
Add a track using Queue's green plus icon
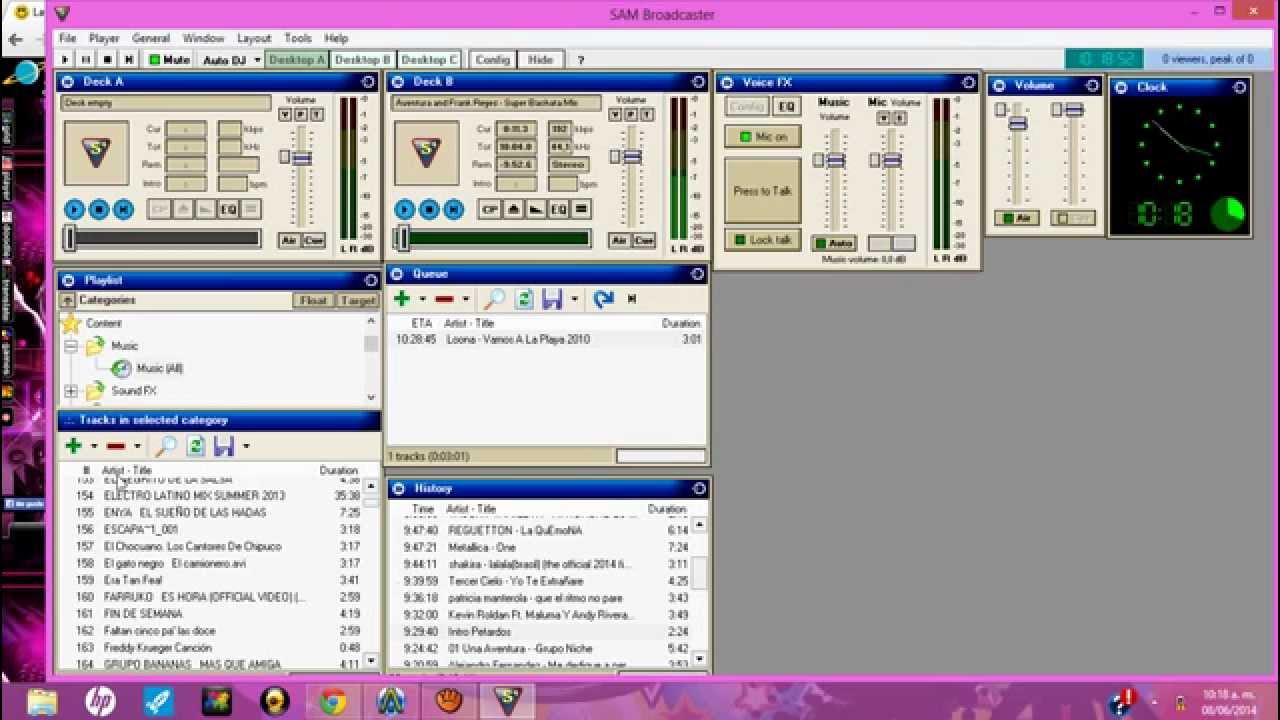(402, 298)
